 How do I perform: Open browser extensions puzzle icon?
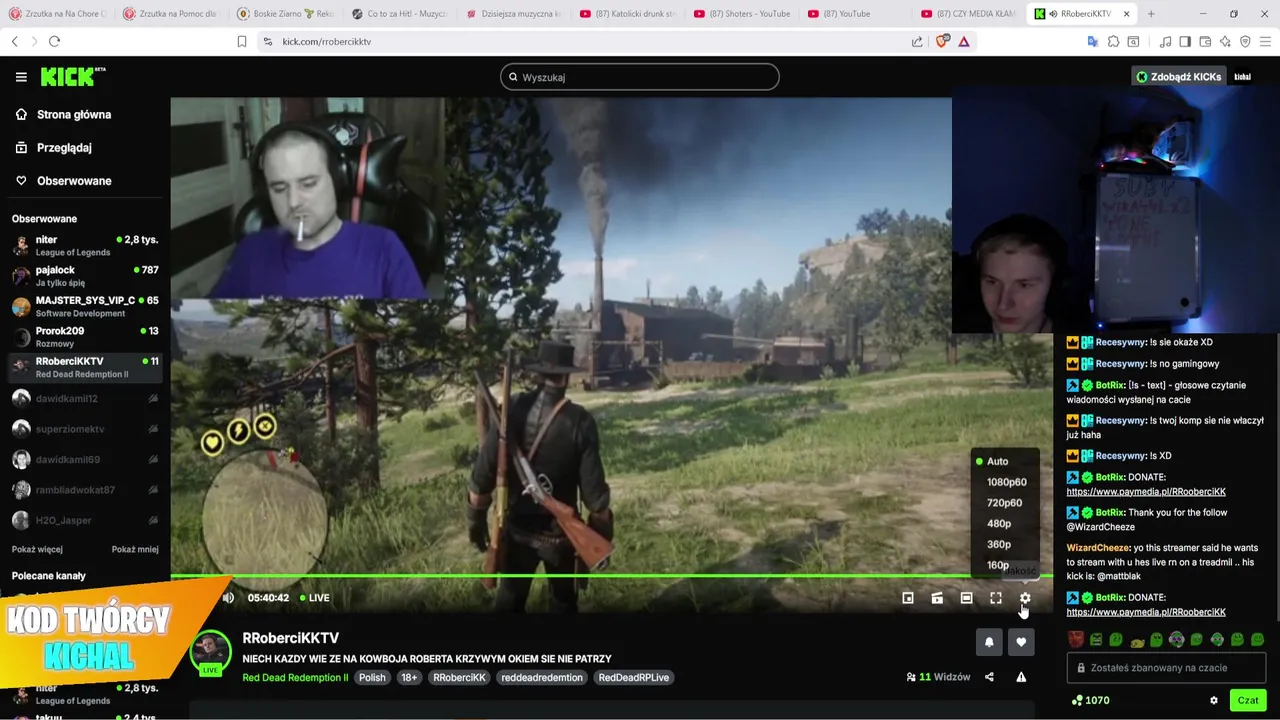1113,41
